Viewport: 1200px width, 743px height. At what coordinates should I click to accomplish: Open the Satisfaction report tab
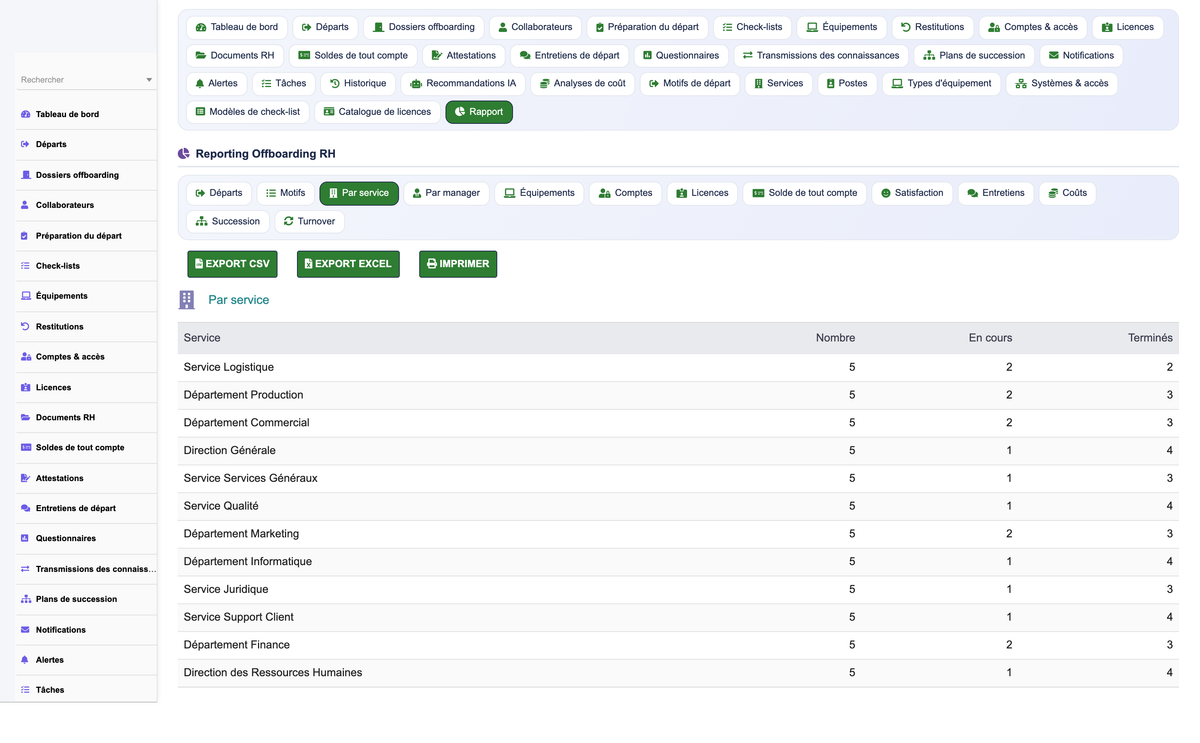(x=912, y=193)
